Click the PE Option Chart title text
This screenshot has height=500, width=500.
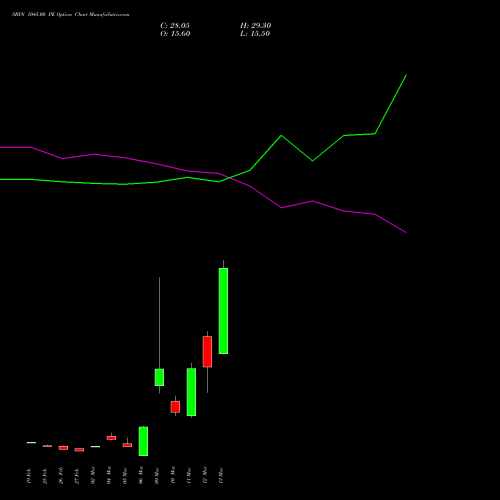[x=71, y=14]
